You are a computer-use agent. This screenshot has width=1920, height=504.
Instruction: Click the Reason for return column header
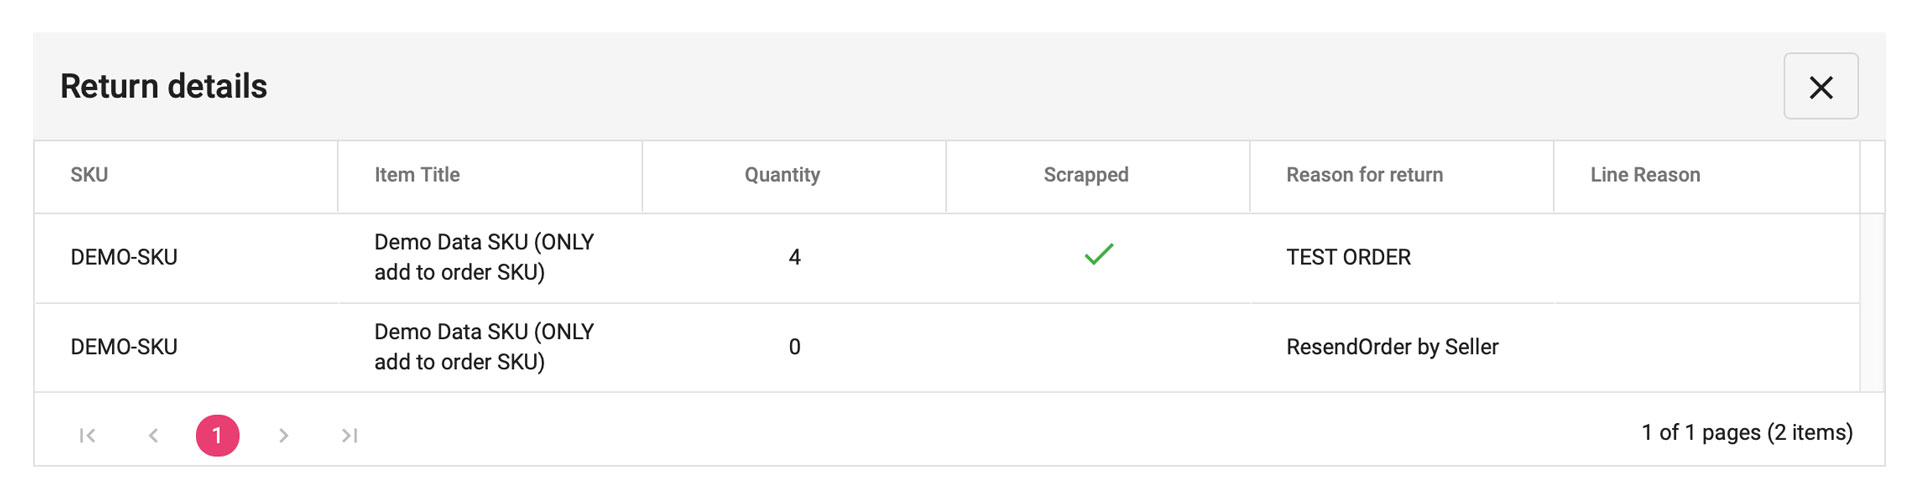(x=1364, y=175)
